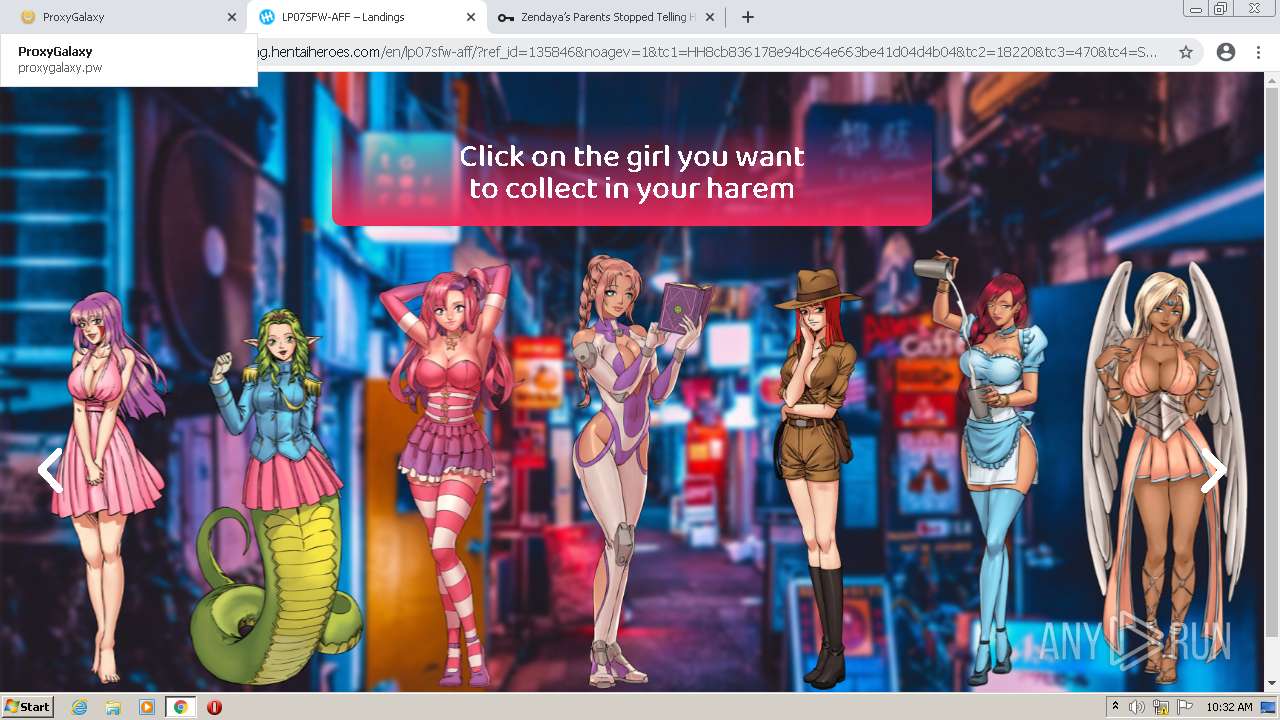
Task: Click the address bar URL
Action: pos(708,52)
